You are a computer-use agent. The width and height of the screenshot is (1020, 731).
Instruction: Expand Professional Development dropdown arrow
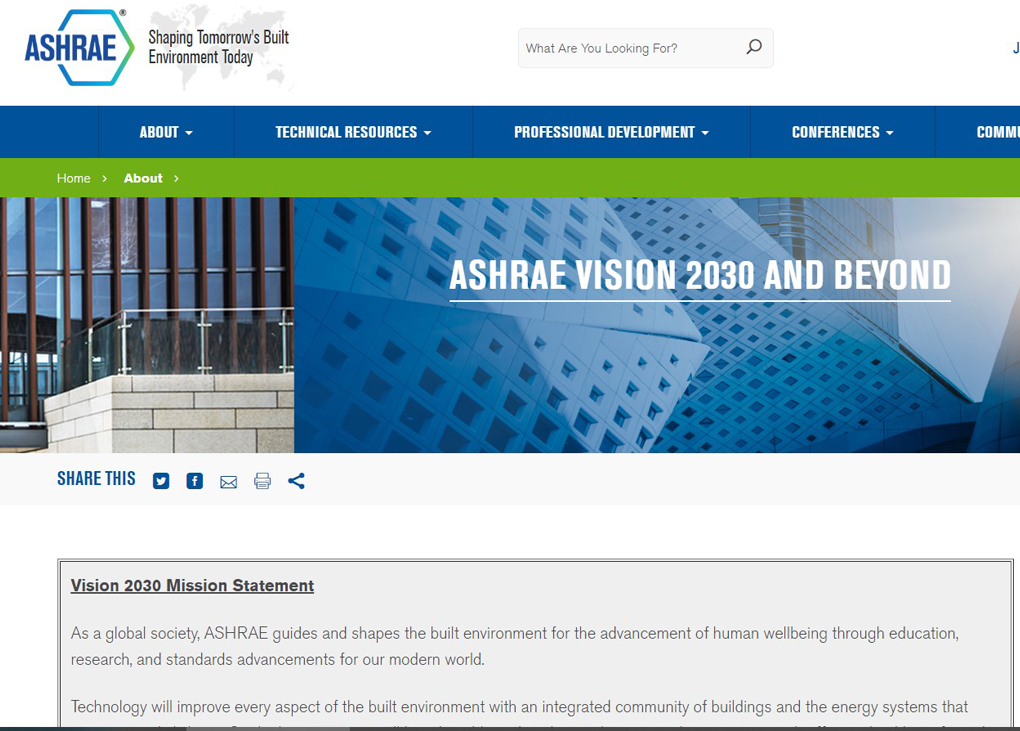tap(705, 133)
